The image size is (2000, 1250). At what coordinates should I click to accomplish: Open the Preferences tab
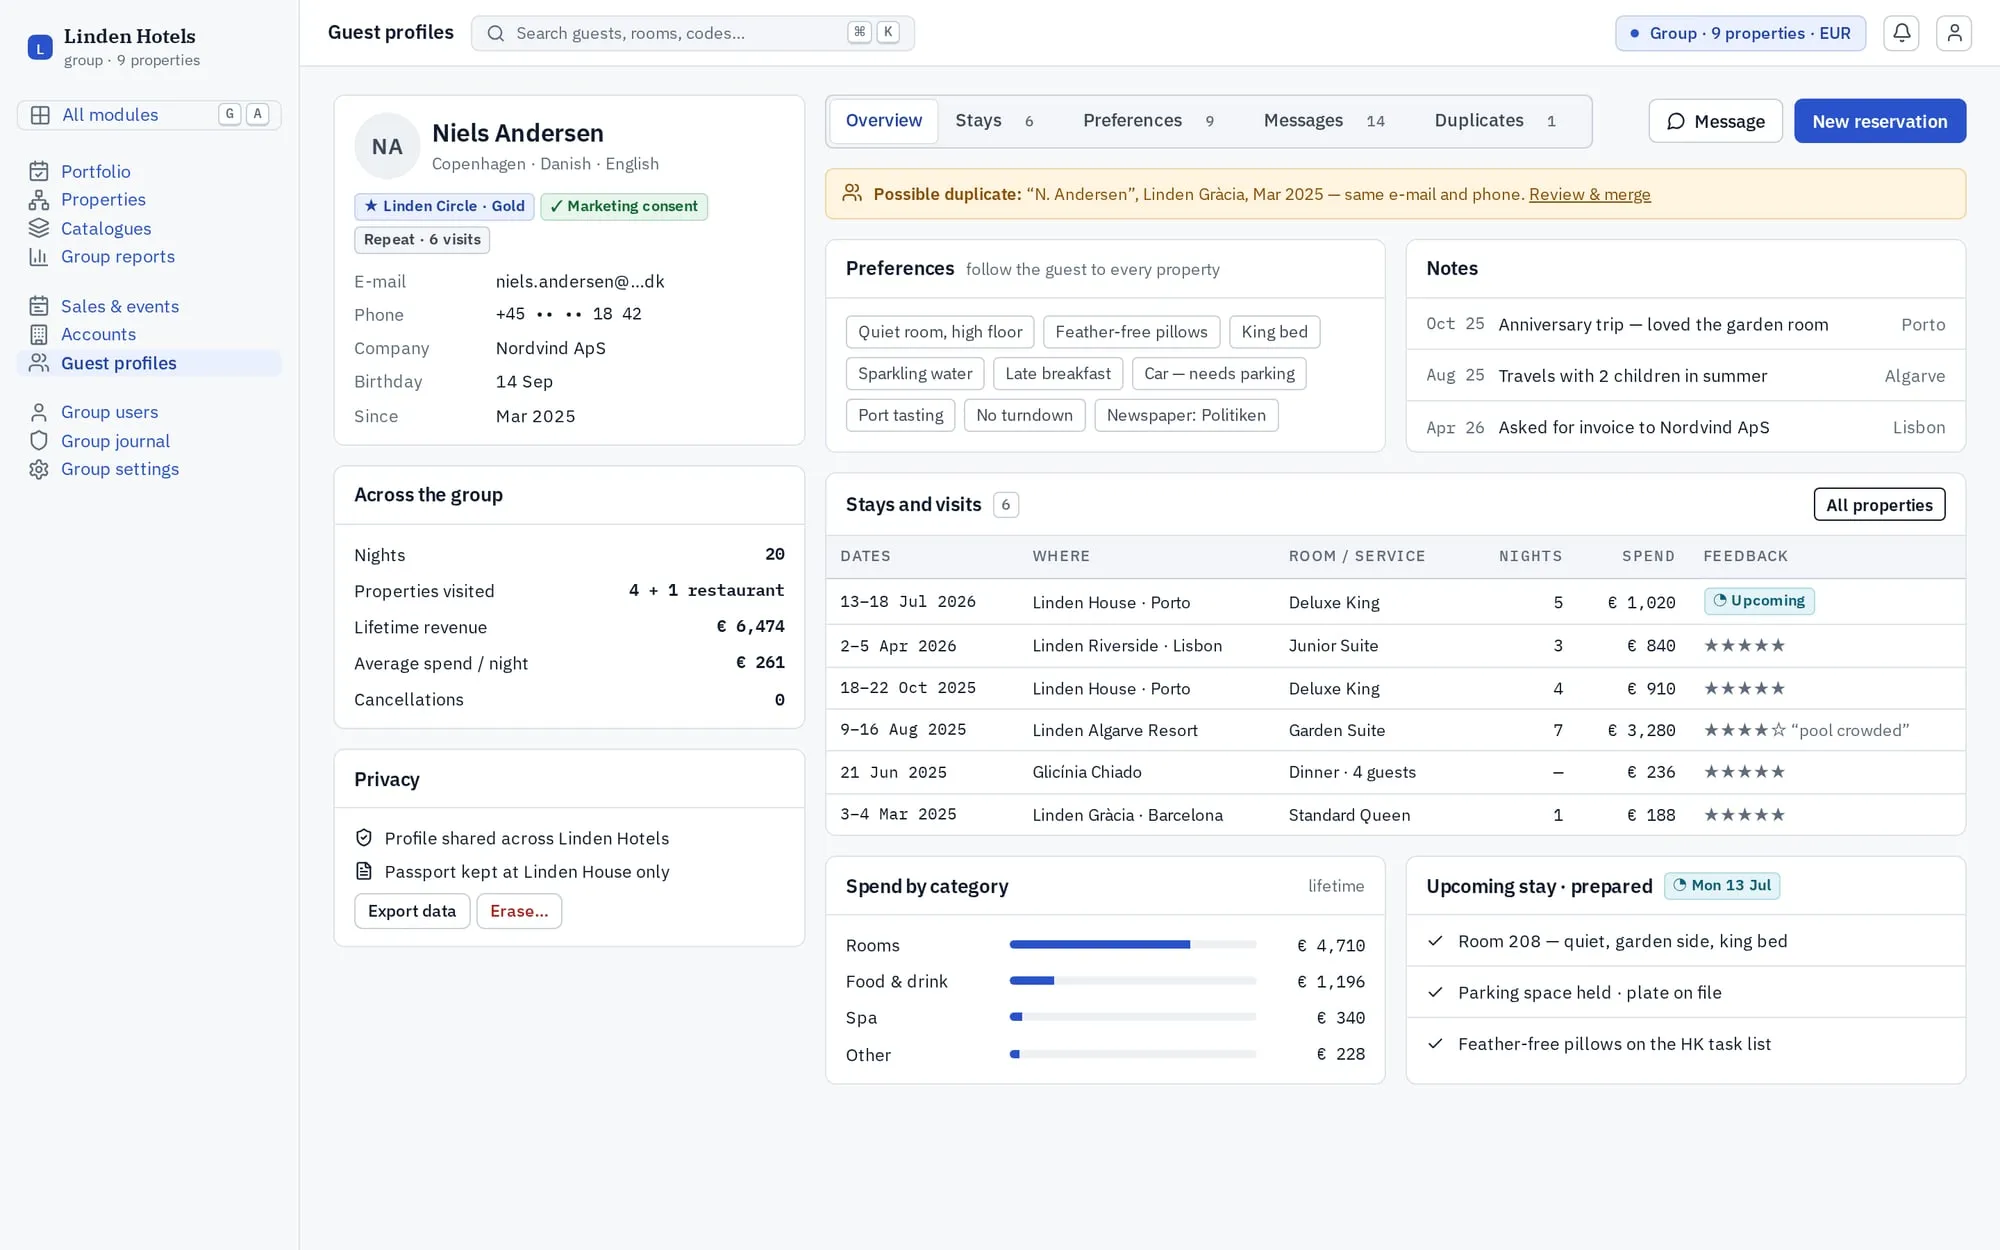[1148, 121]
